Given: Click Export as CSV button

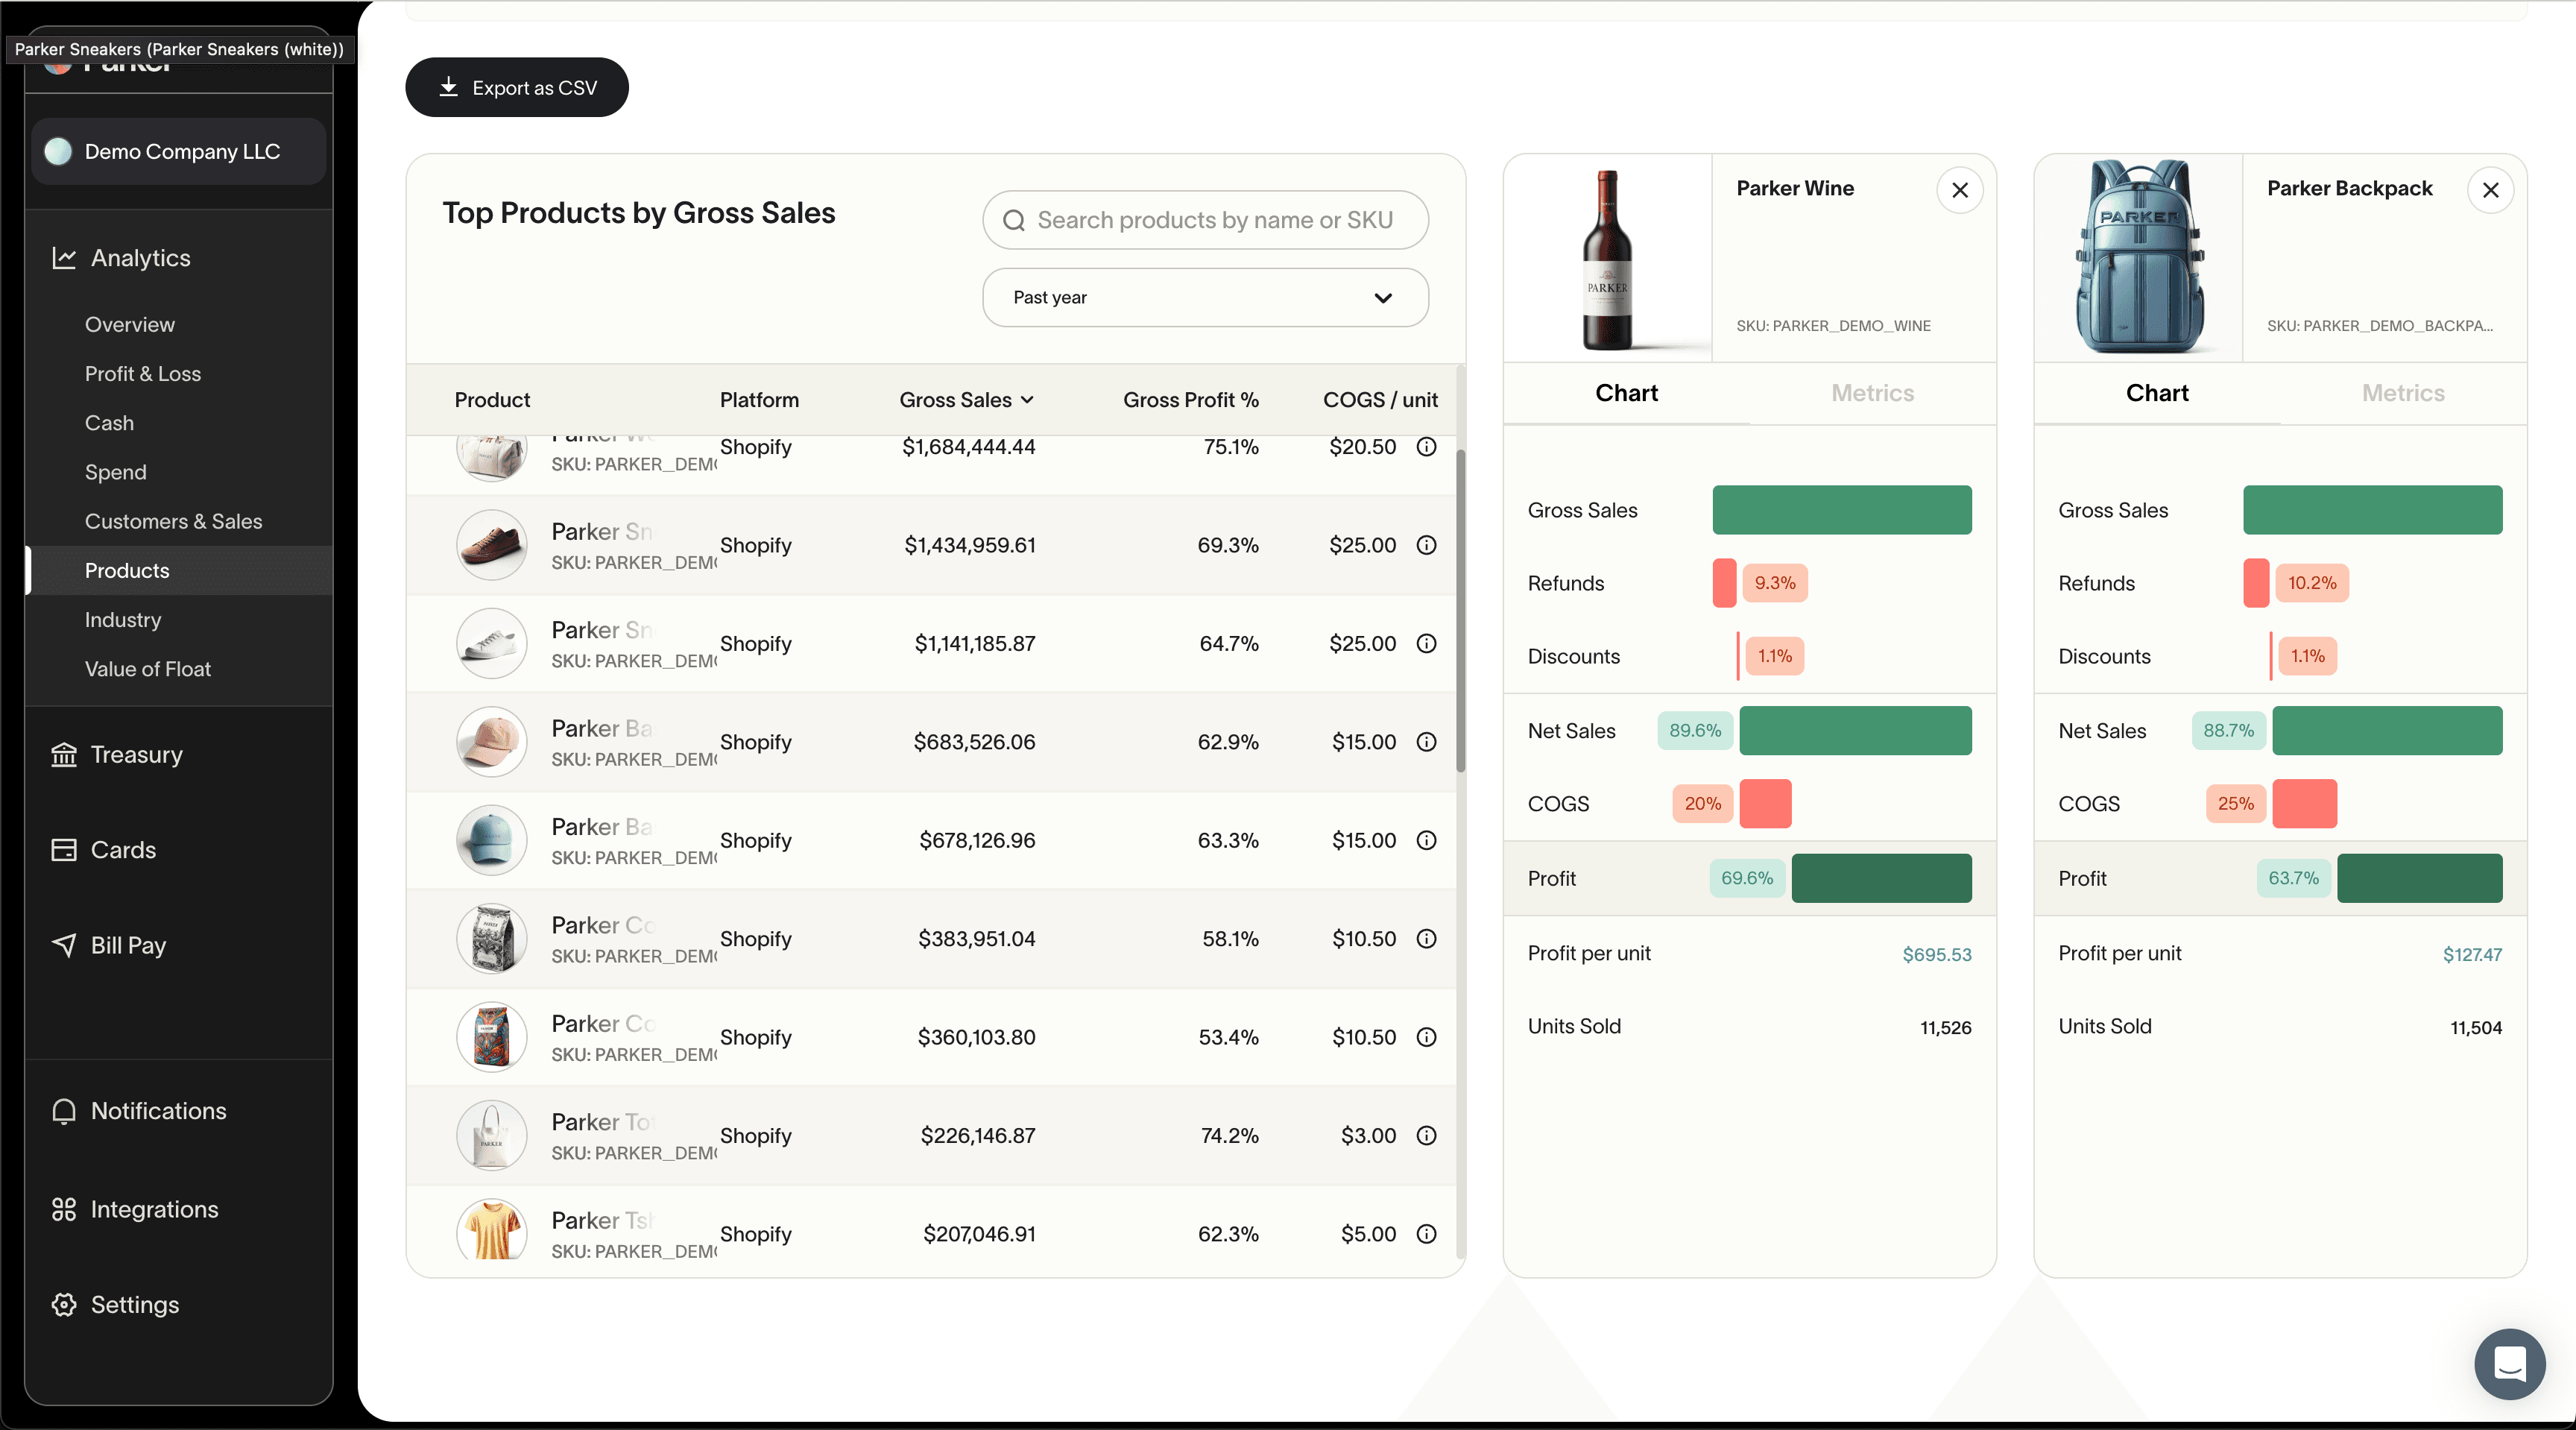Looking at the screenshot, I should coord(517,88).
